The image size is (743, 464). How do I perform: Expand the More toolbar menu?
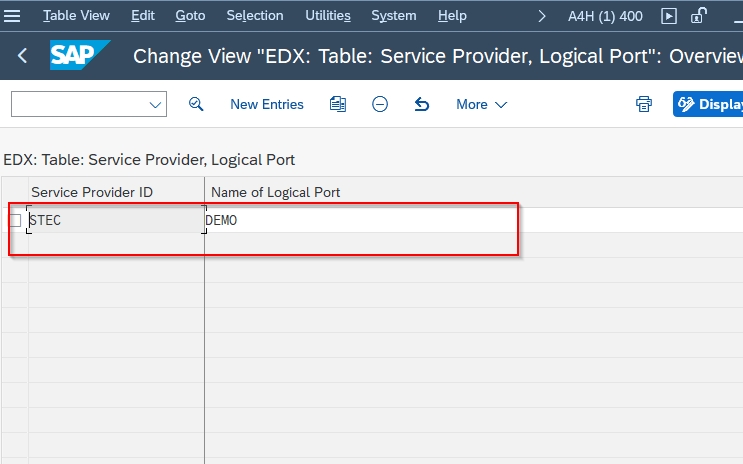click(481, 104)
